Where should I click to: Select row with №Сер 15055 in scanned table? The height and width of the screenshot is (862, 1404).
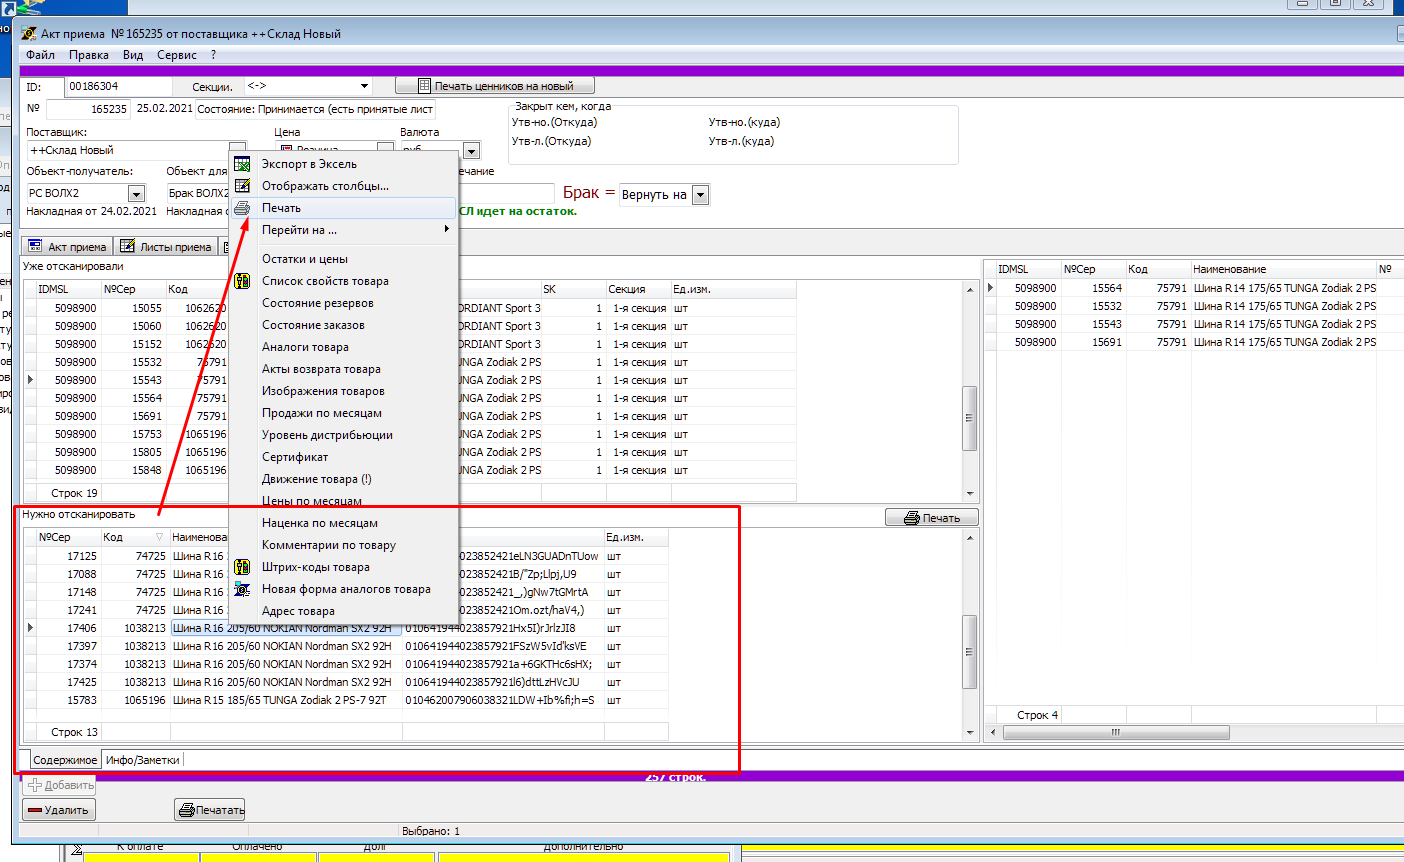(x=410, y=308)
